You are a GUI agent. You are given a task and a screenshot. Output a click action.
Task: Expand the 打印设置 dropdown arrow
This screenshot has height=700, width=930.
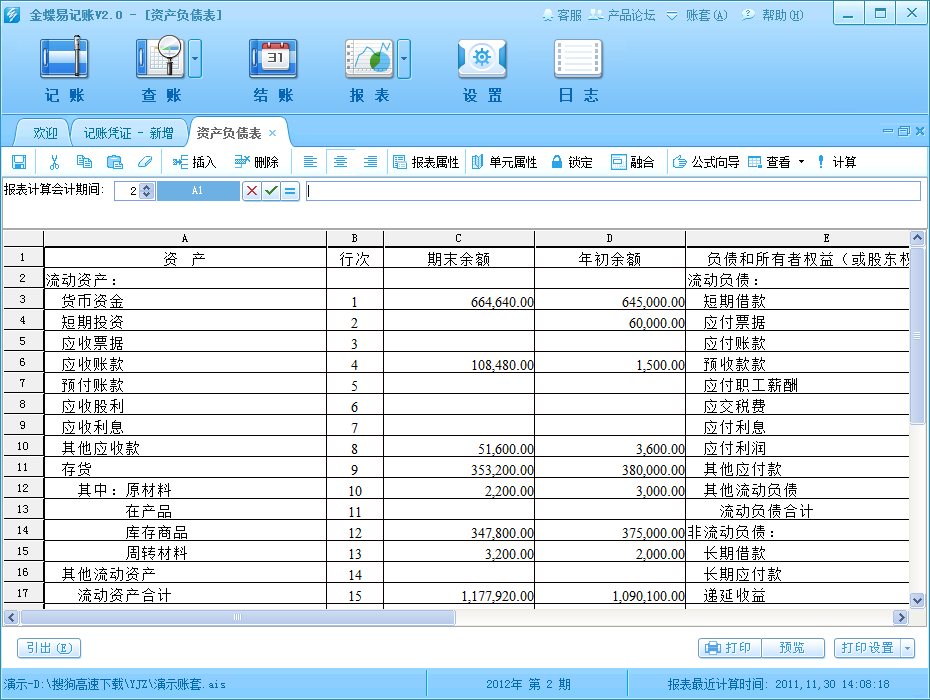tap(908, 648)
